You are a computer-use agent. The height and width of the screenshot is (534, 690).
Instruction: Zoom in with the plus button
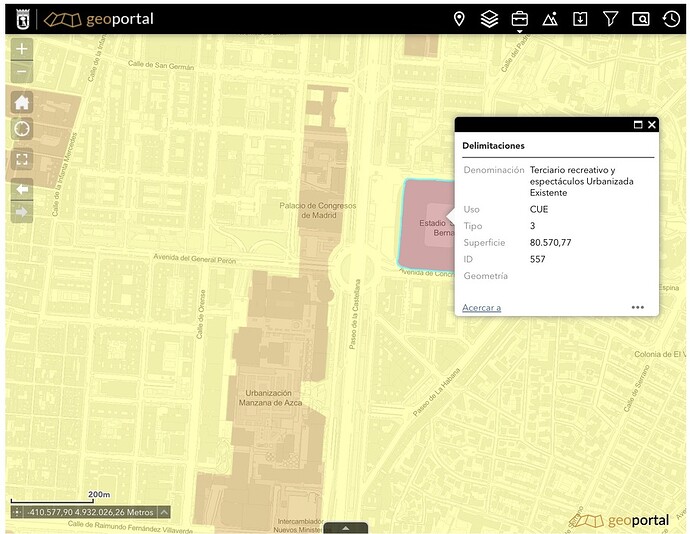pyautogui.click(x=22, y=49)
